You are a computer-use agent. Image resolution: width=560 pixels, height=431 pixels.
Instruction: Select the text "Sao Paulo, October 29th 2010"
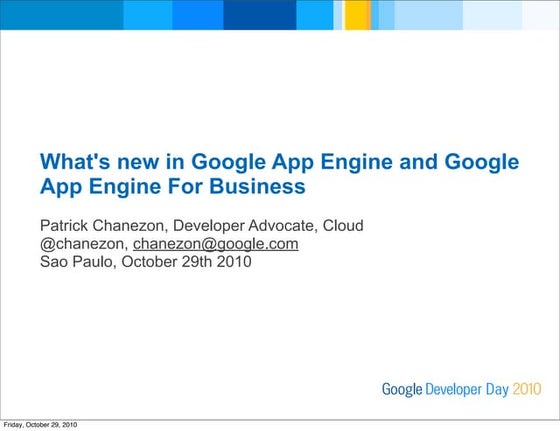pyautogui.click(x=146, y=262)
